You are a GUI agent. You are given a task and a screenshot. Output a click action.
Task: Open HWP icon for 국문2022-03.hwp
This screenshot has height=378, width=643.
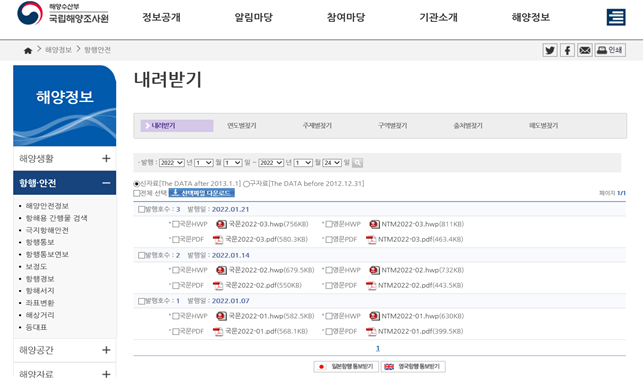[x=221, y=224]
